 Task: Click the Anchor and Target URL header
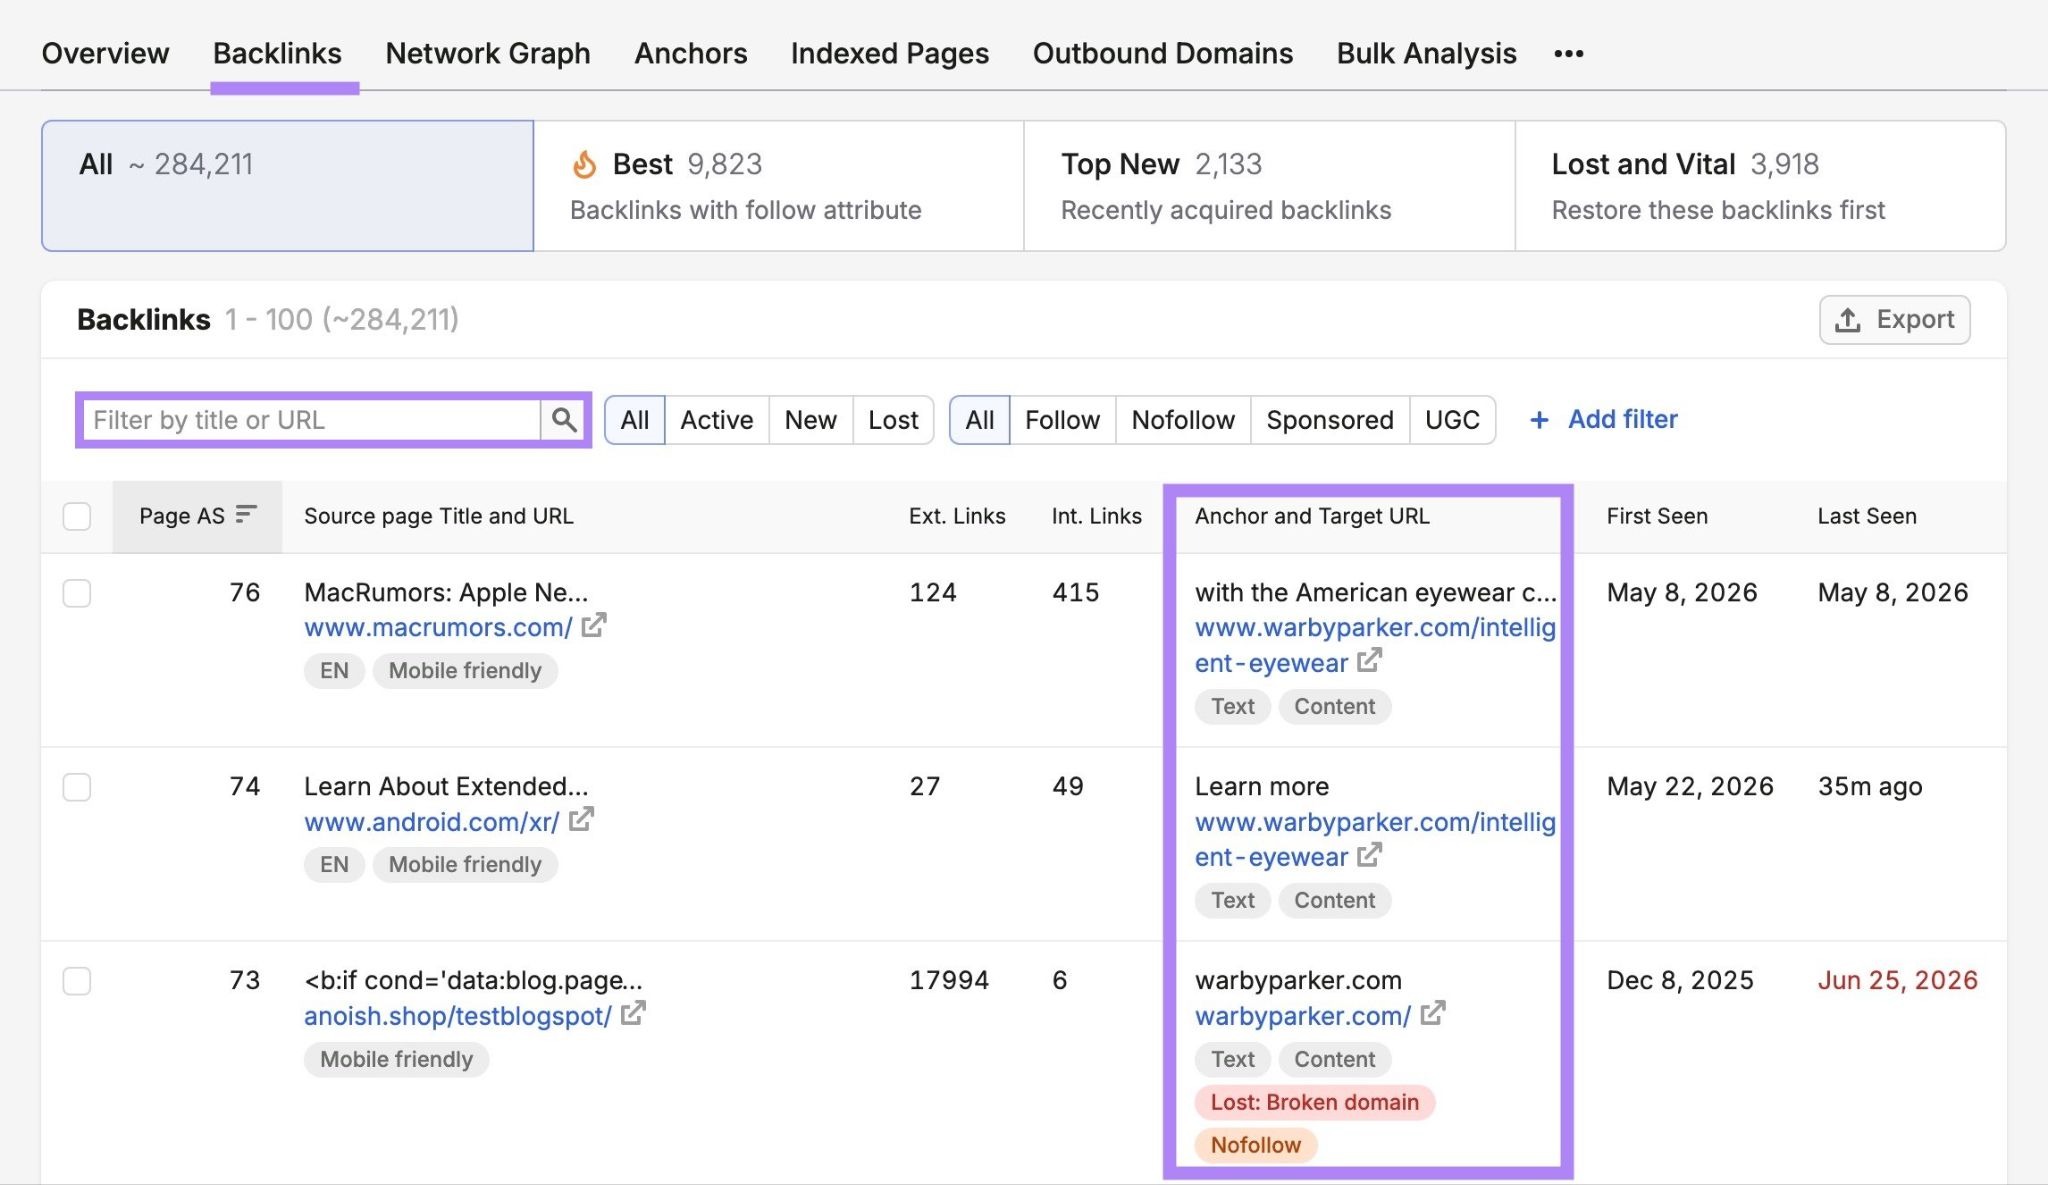pyautogui.click(x=1312, y=516)
